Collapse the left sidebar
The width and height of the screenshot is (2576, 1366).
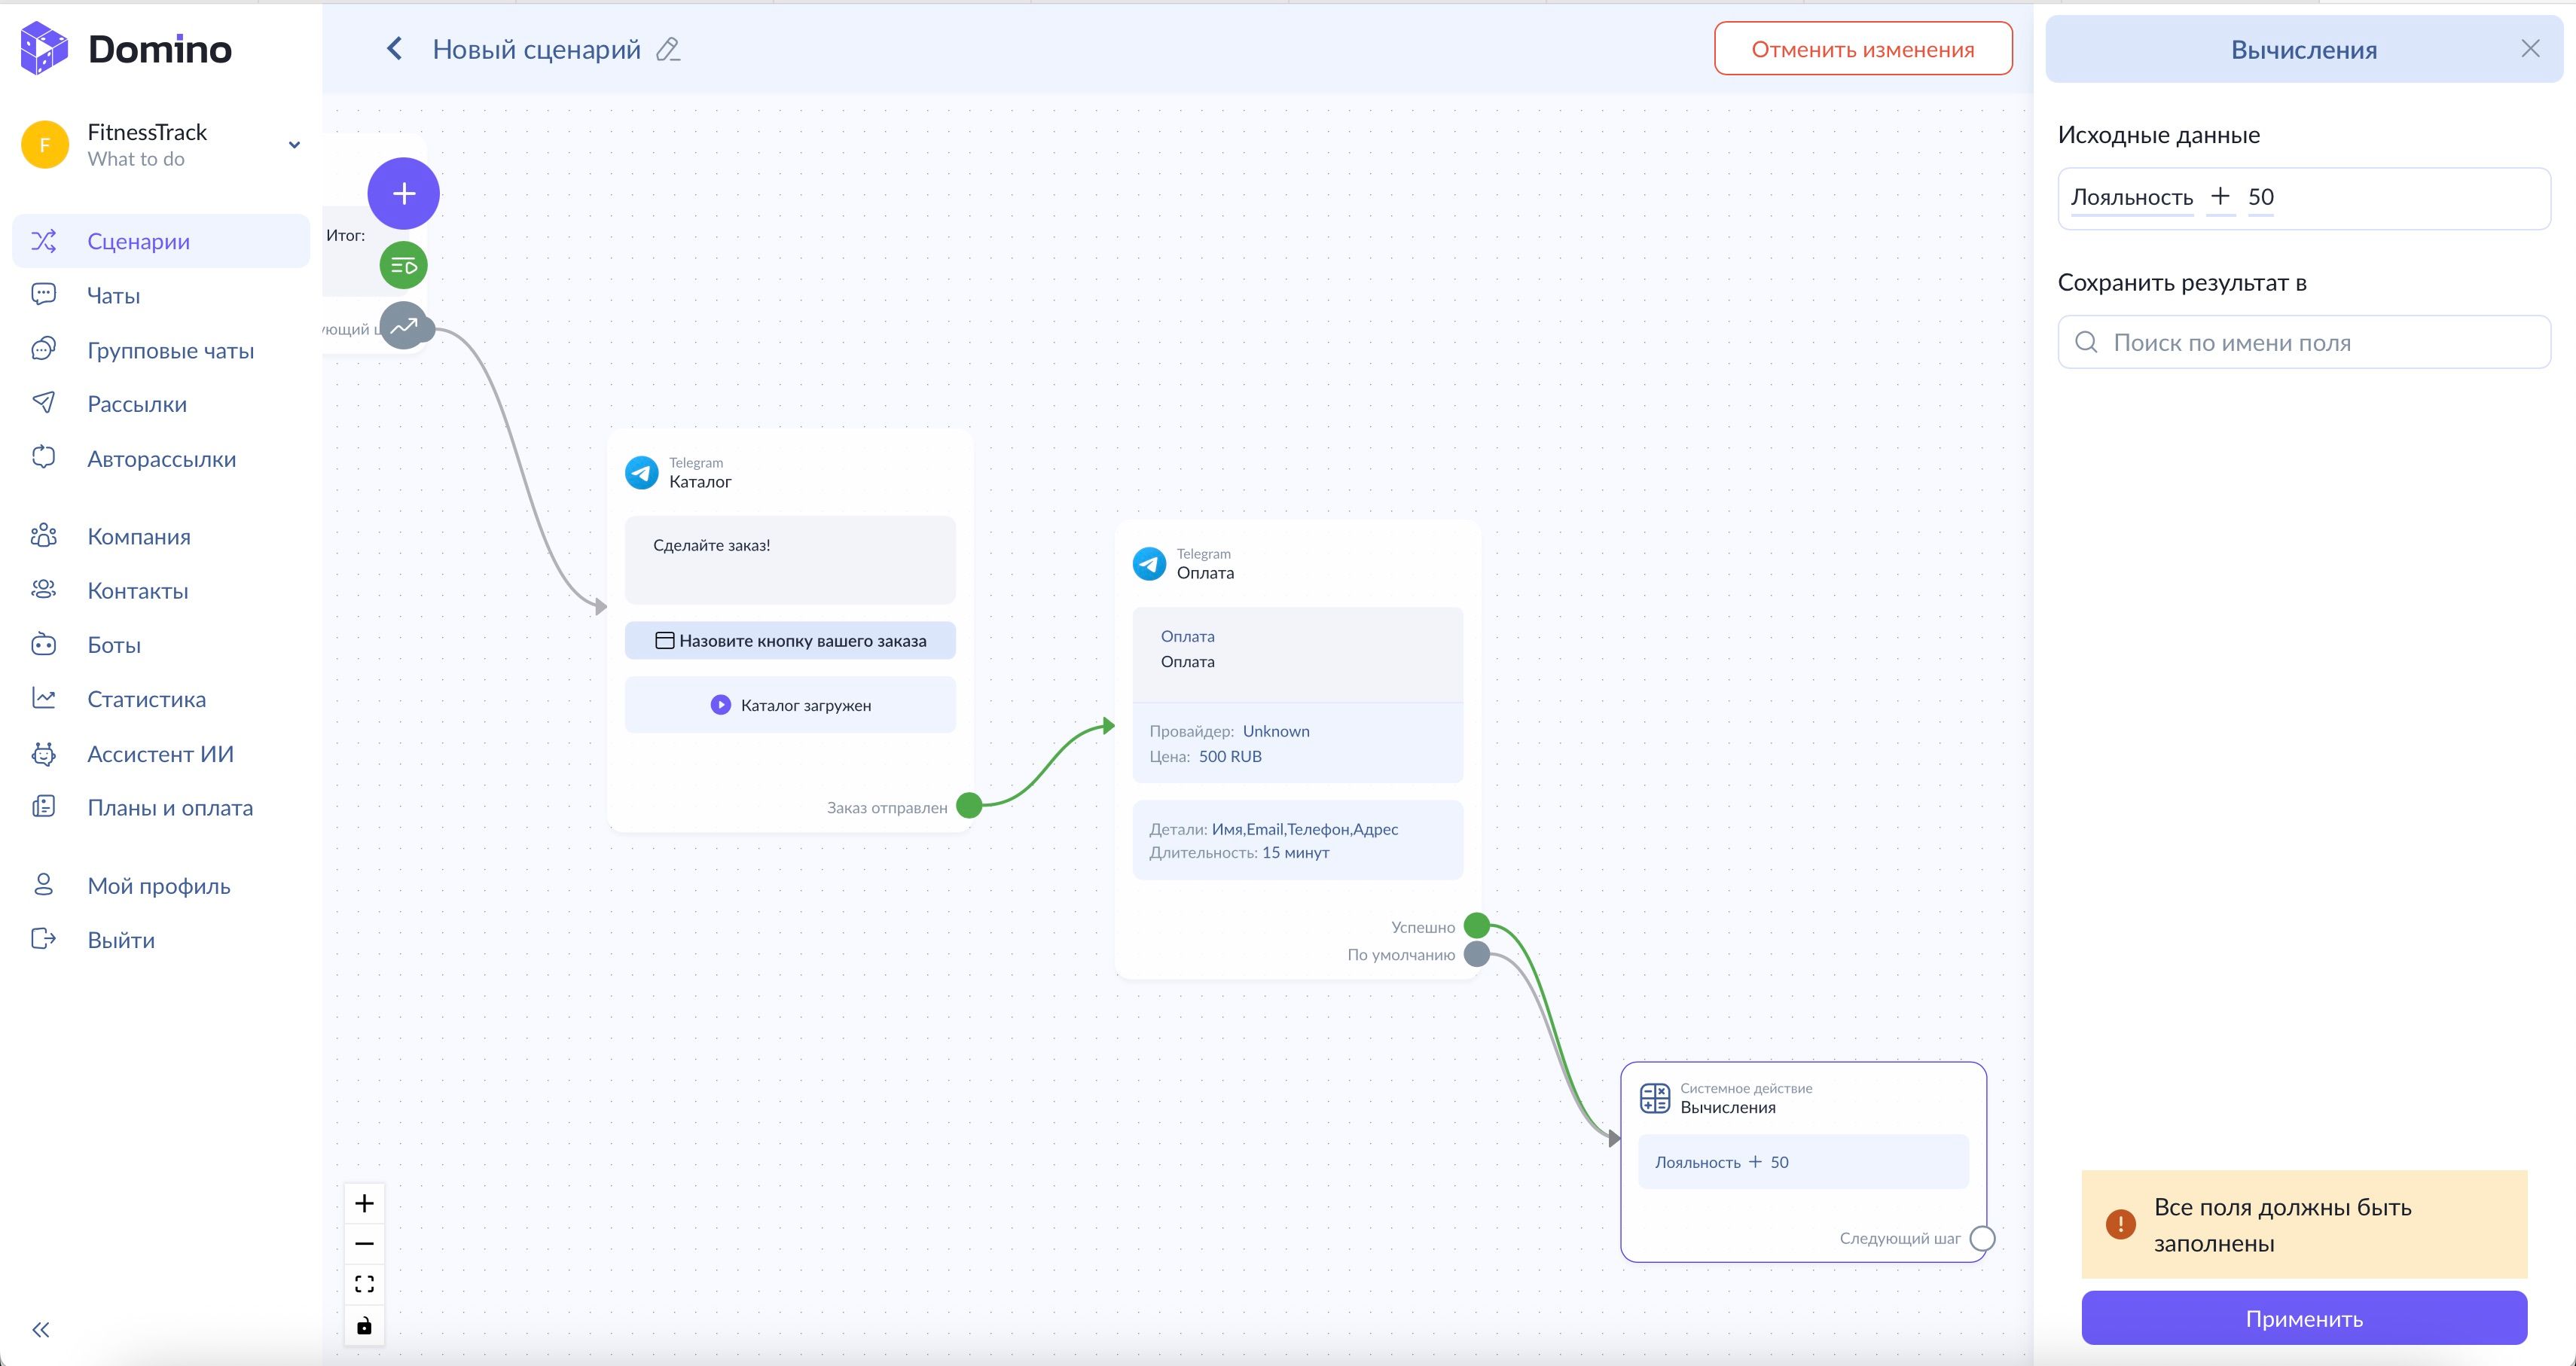[x=41, y=1329]
